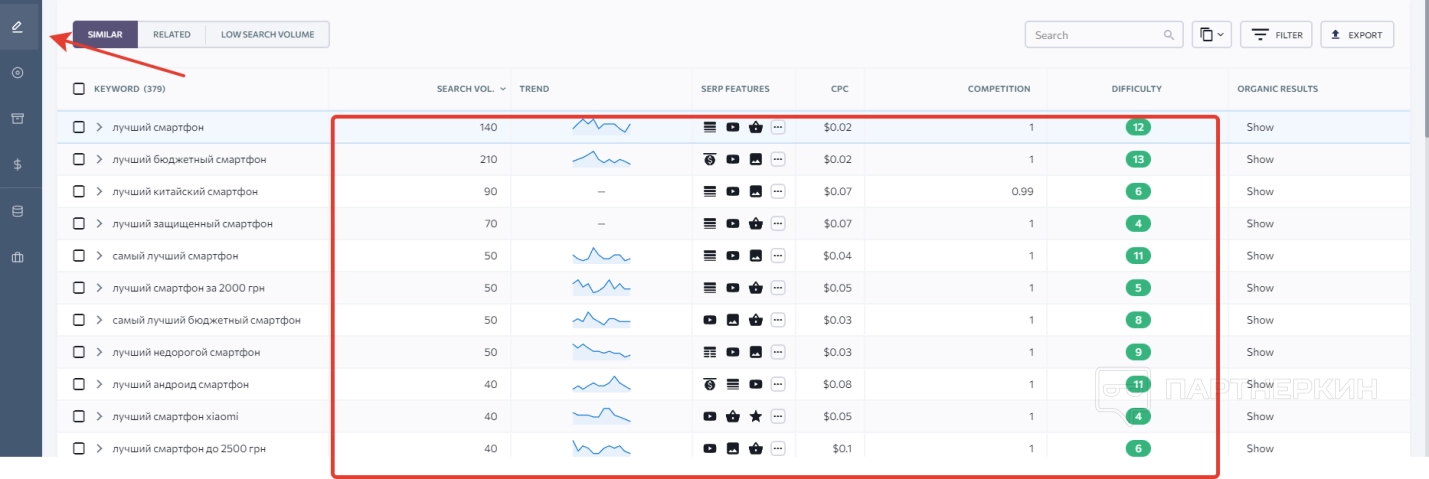Open the briefcase icon in the sidebar

pos(17,257)
